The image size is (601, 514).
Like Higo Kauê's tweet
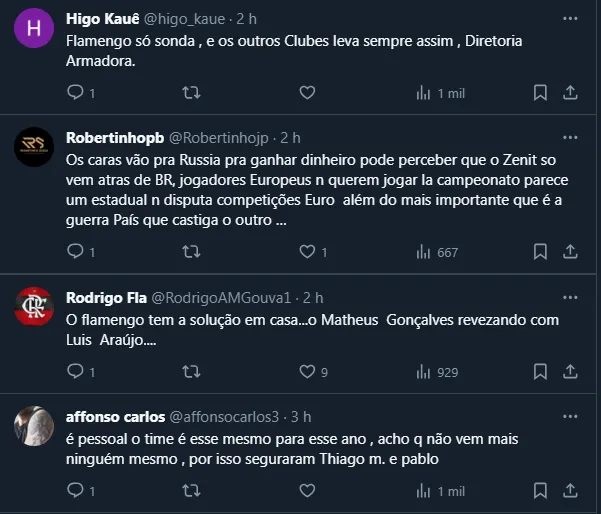point(307,93)
